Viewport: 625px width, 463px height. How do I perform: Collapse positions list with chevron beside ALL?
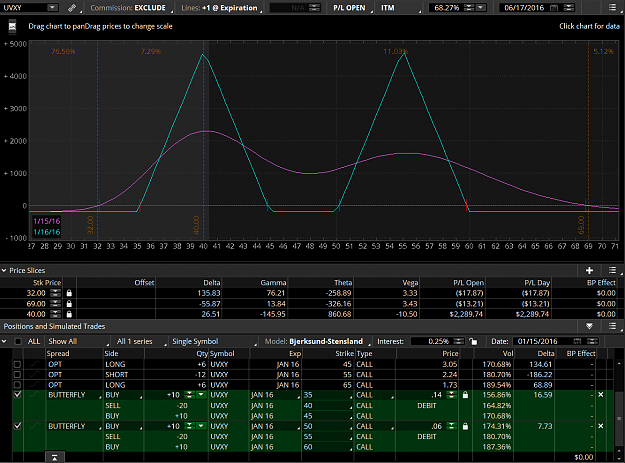[4, 341]
